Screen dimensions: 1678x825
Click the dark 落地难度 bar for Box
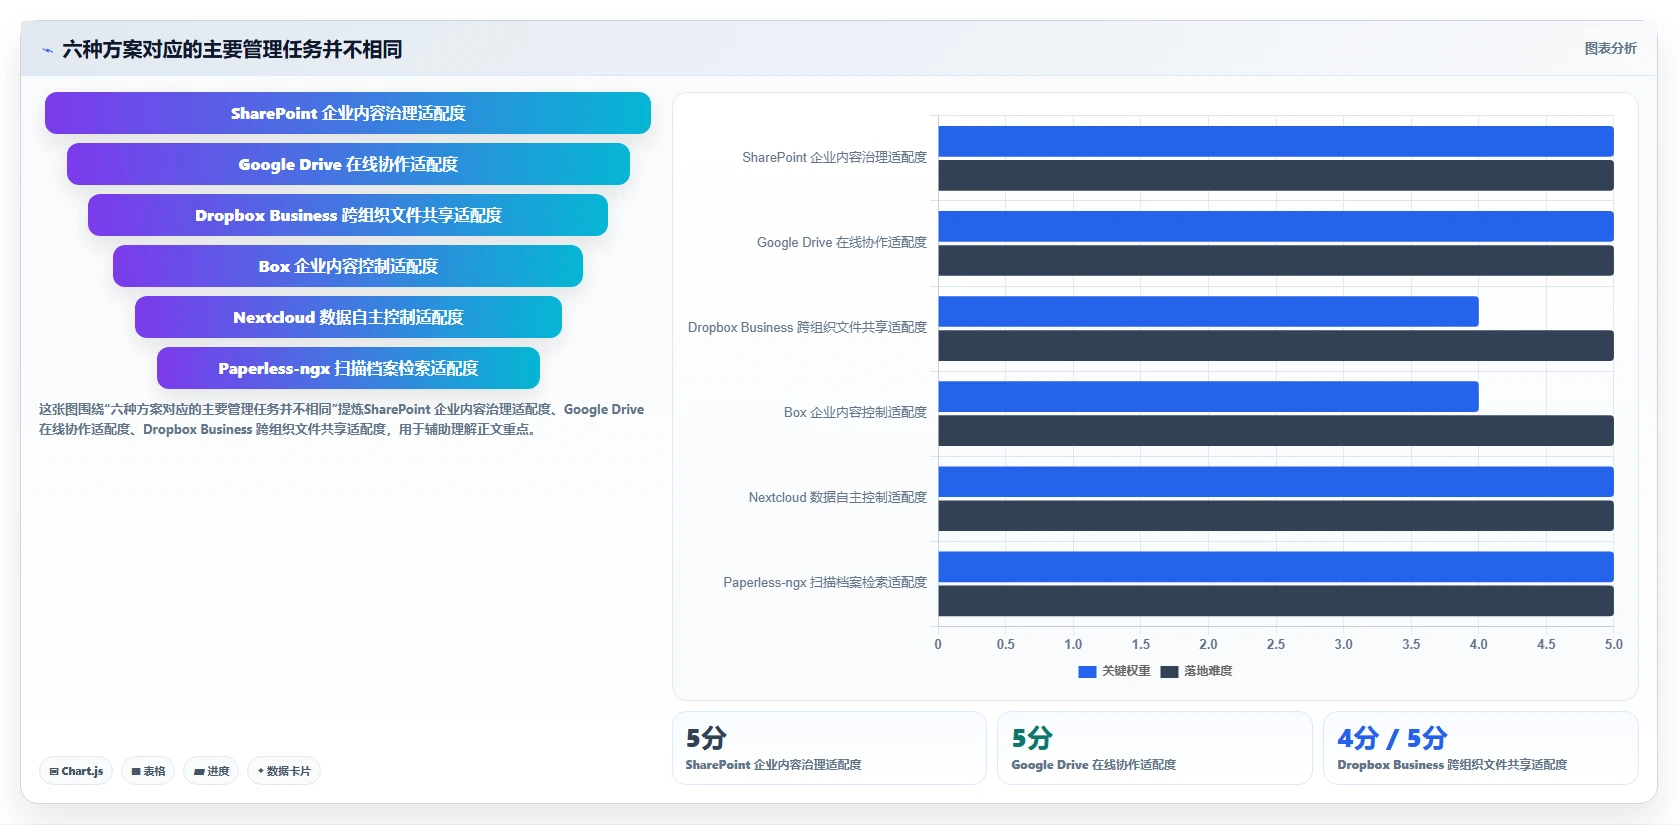click(x=1276, y=430)
